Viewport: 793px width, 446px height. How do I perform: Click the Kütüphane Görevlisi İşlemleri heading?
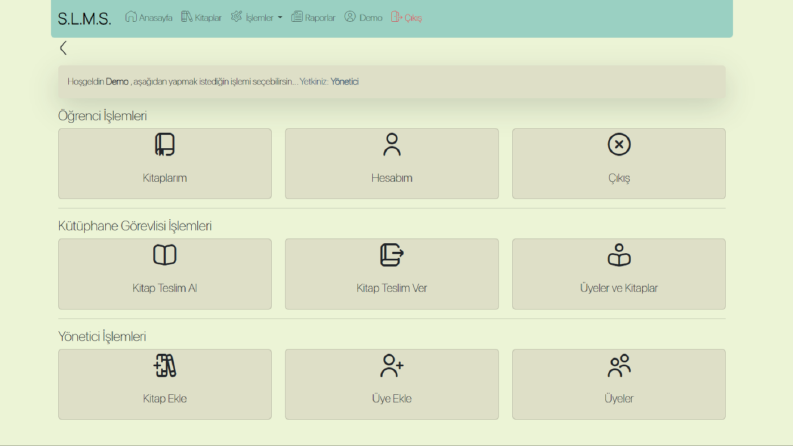click(135, 226)
